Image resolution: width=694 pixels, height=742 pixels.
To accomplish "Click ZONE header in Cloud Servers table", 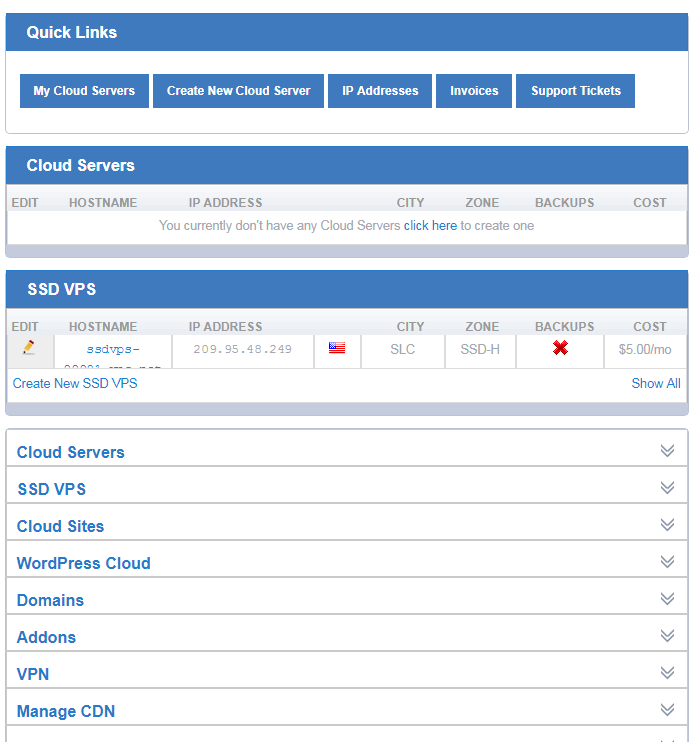I will 482,203.
